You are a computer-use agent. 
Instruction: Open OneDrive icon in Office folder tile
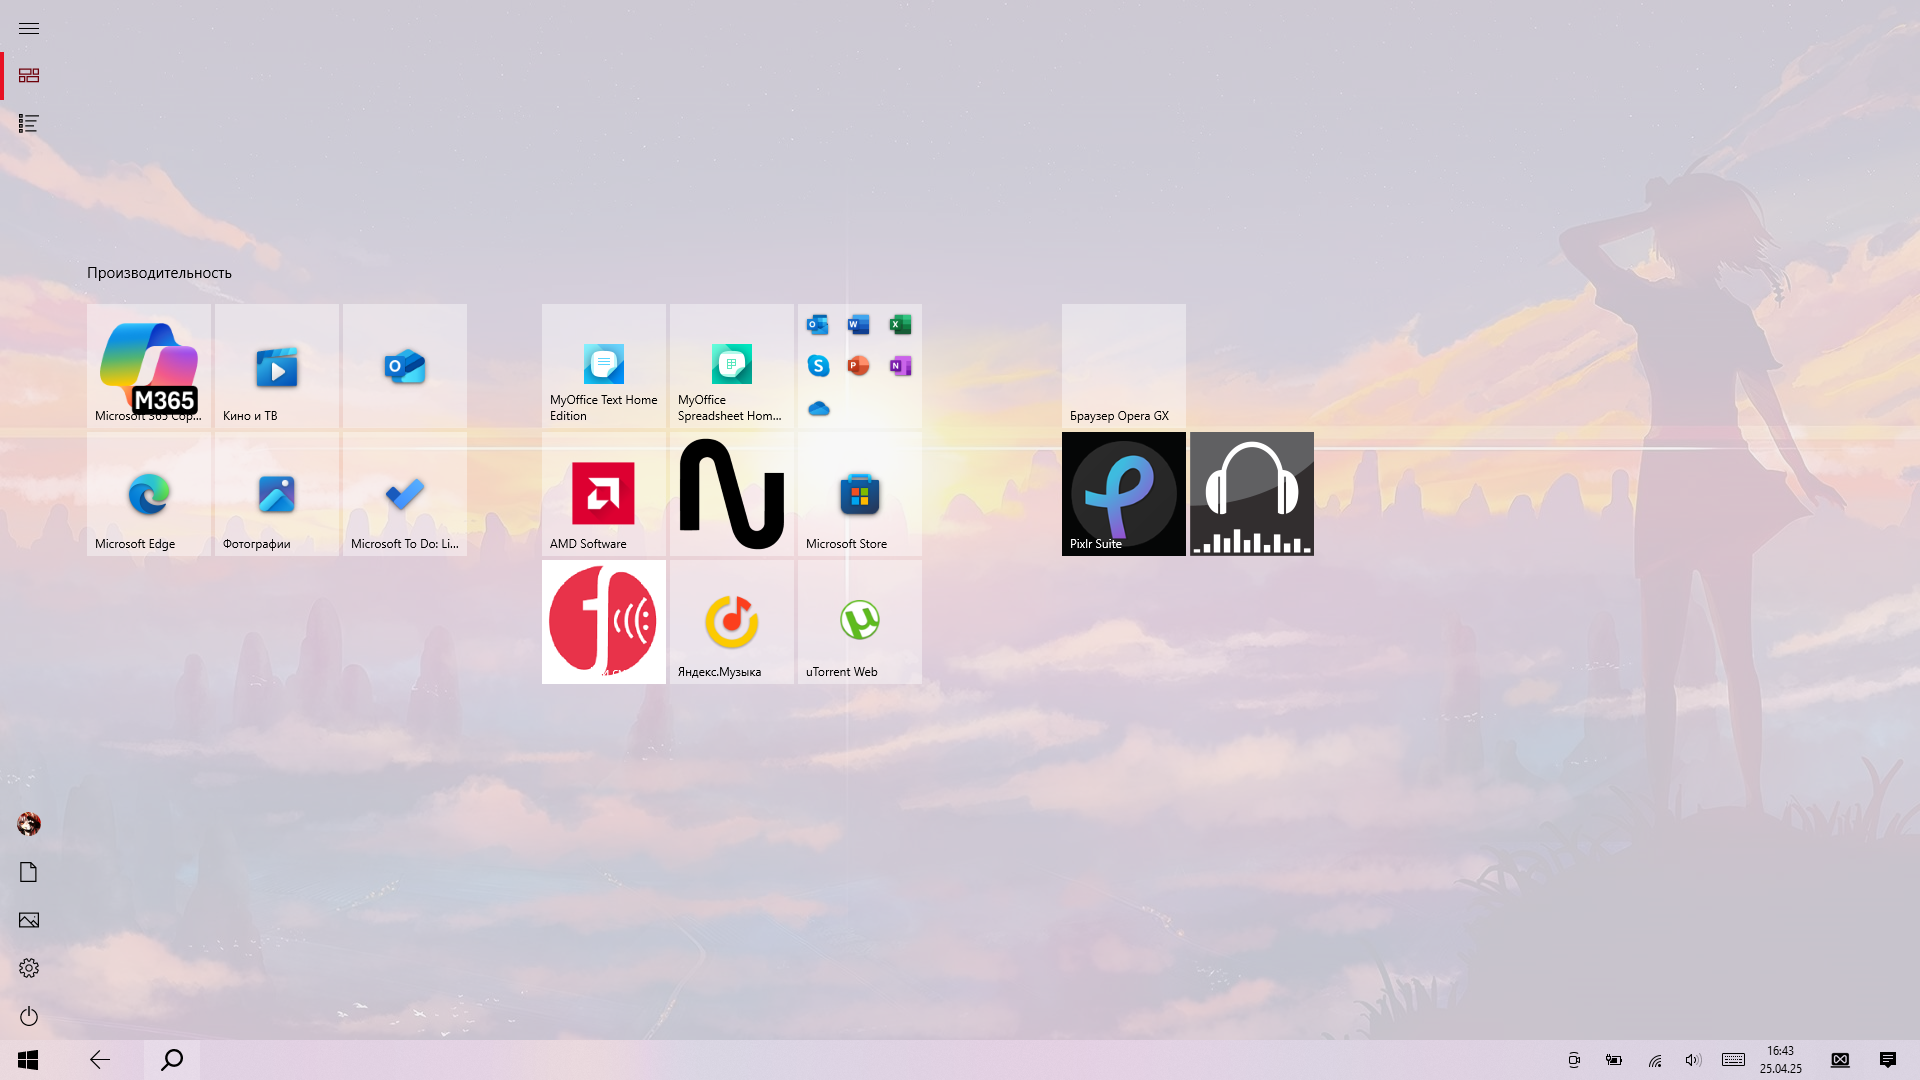(818, 408)
